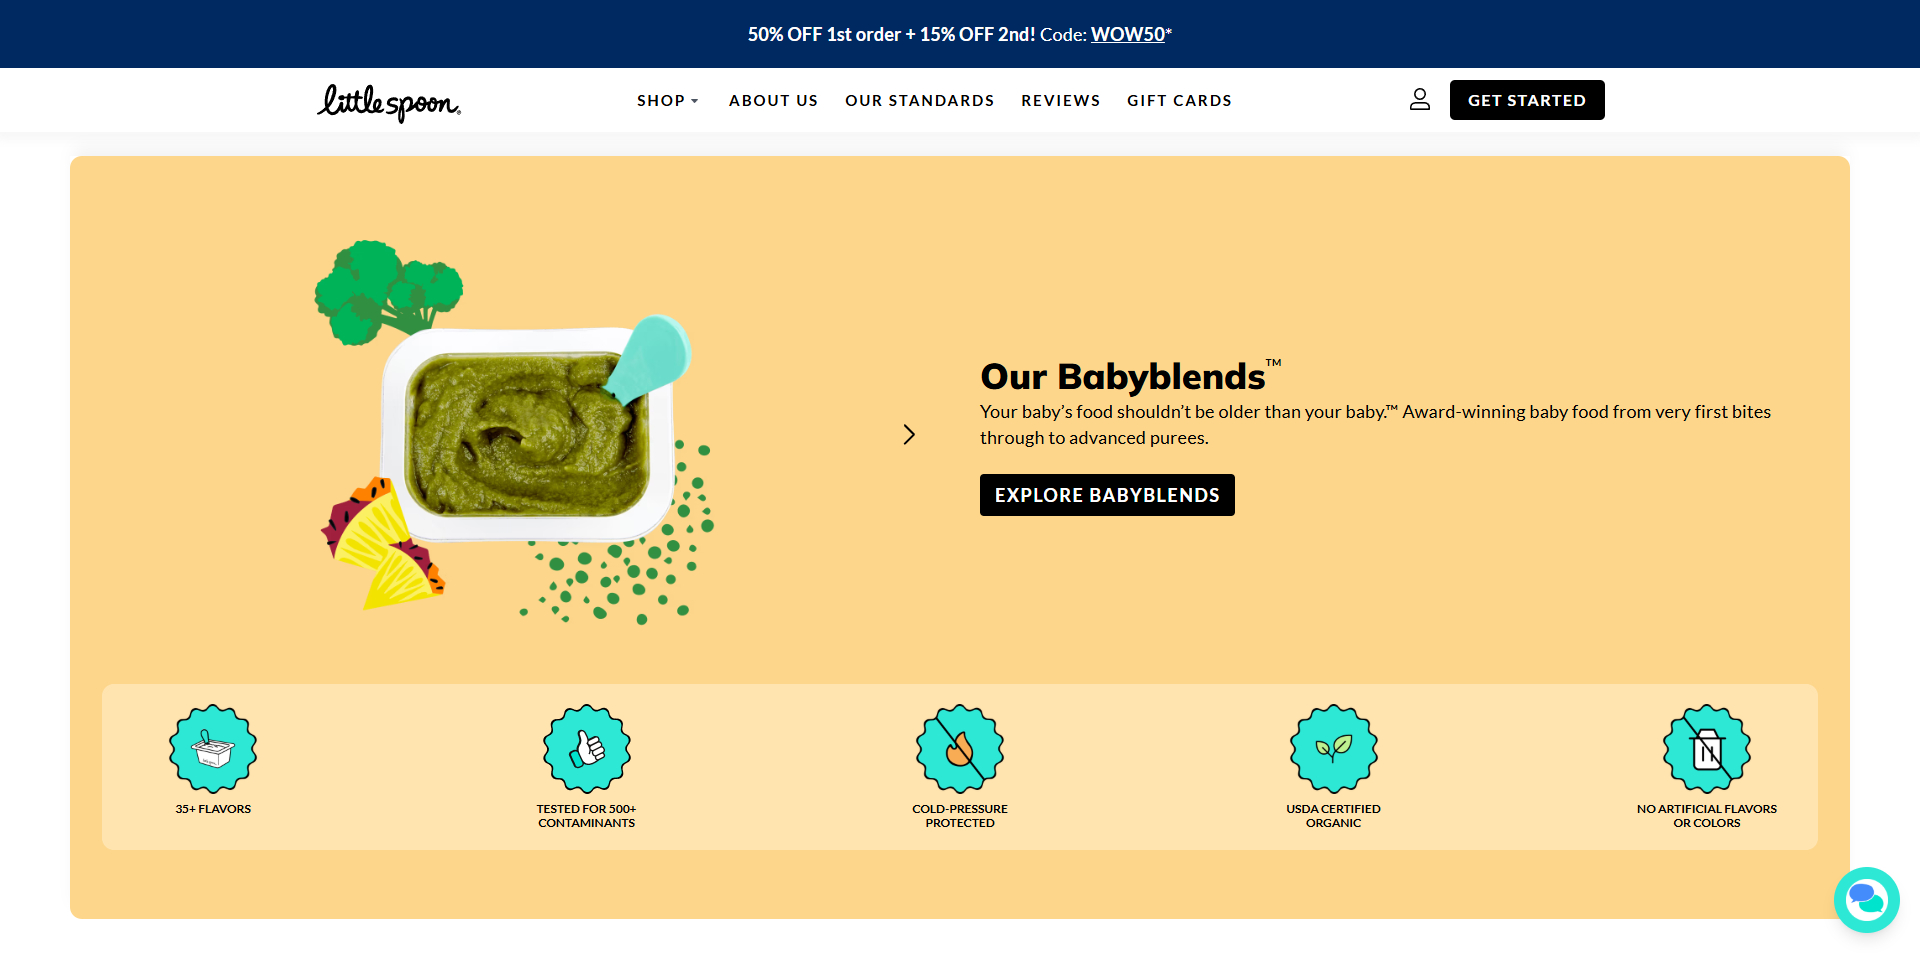Screen dimensions: 1920x953
Task: Open the Reviews page
Action: (1060, 101)
